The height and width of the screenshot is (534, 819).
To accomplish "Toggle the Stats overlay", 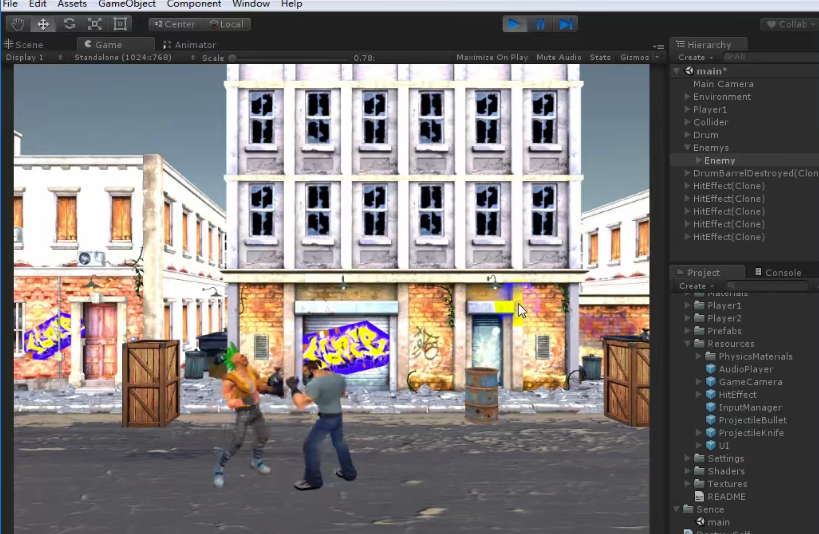I will [600, 57].
